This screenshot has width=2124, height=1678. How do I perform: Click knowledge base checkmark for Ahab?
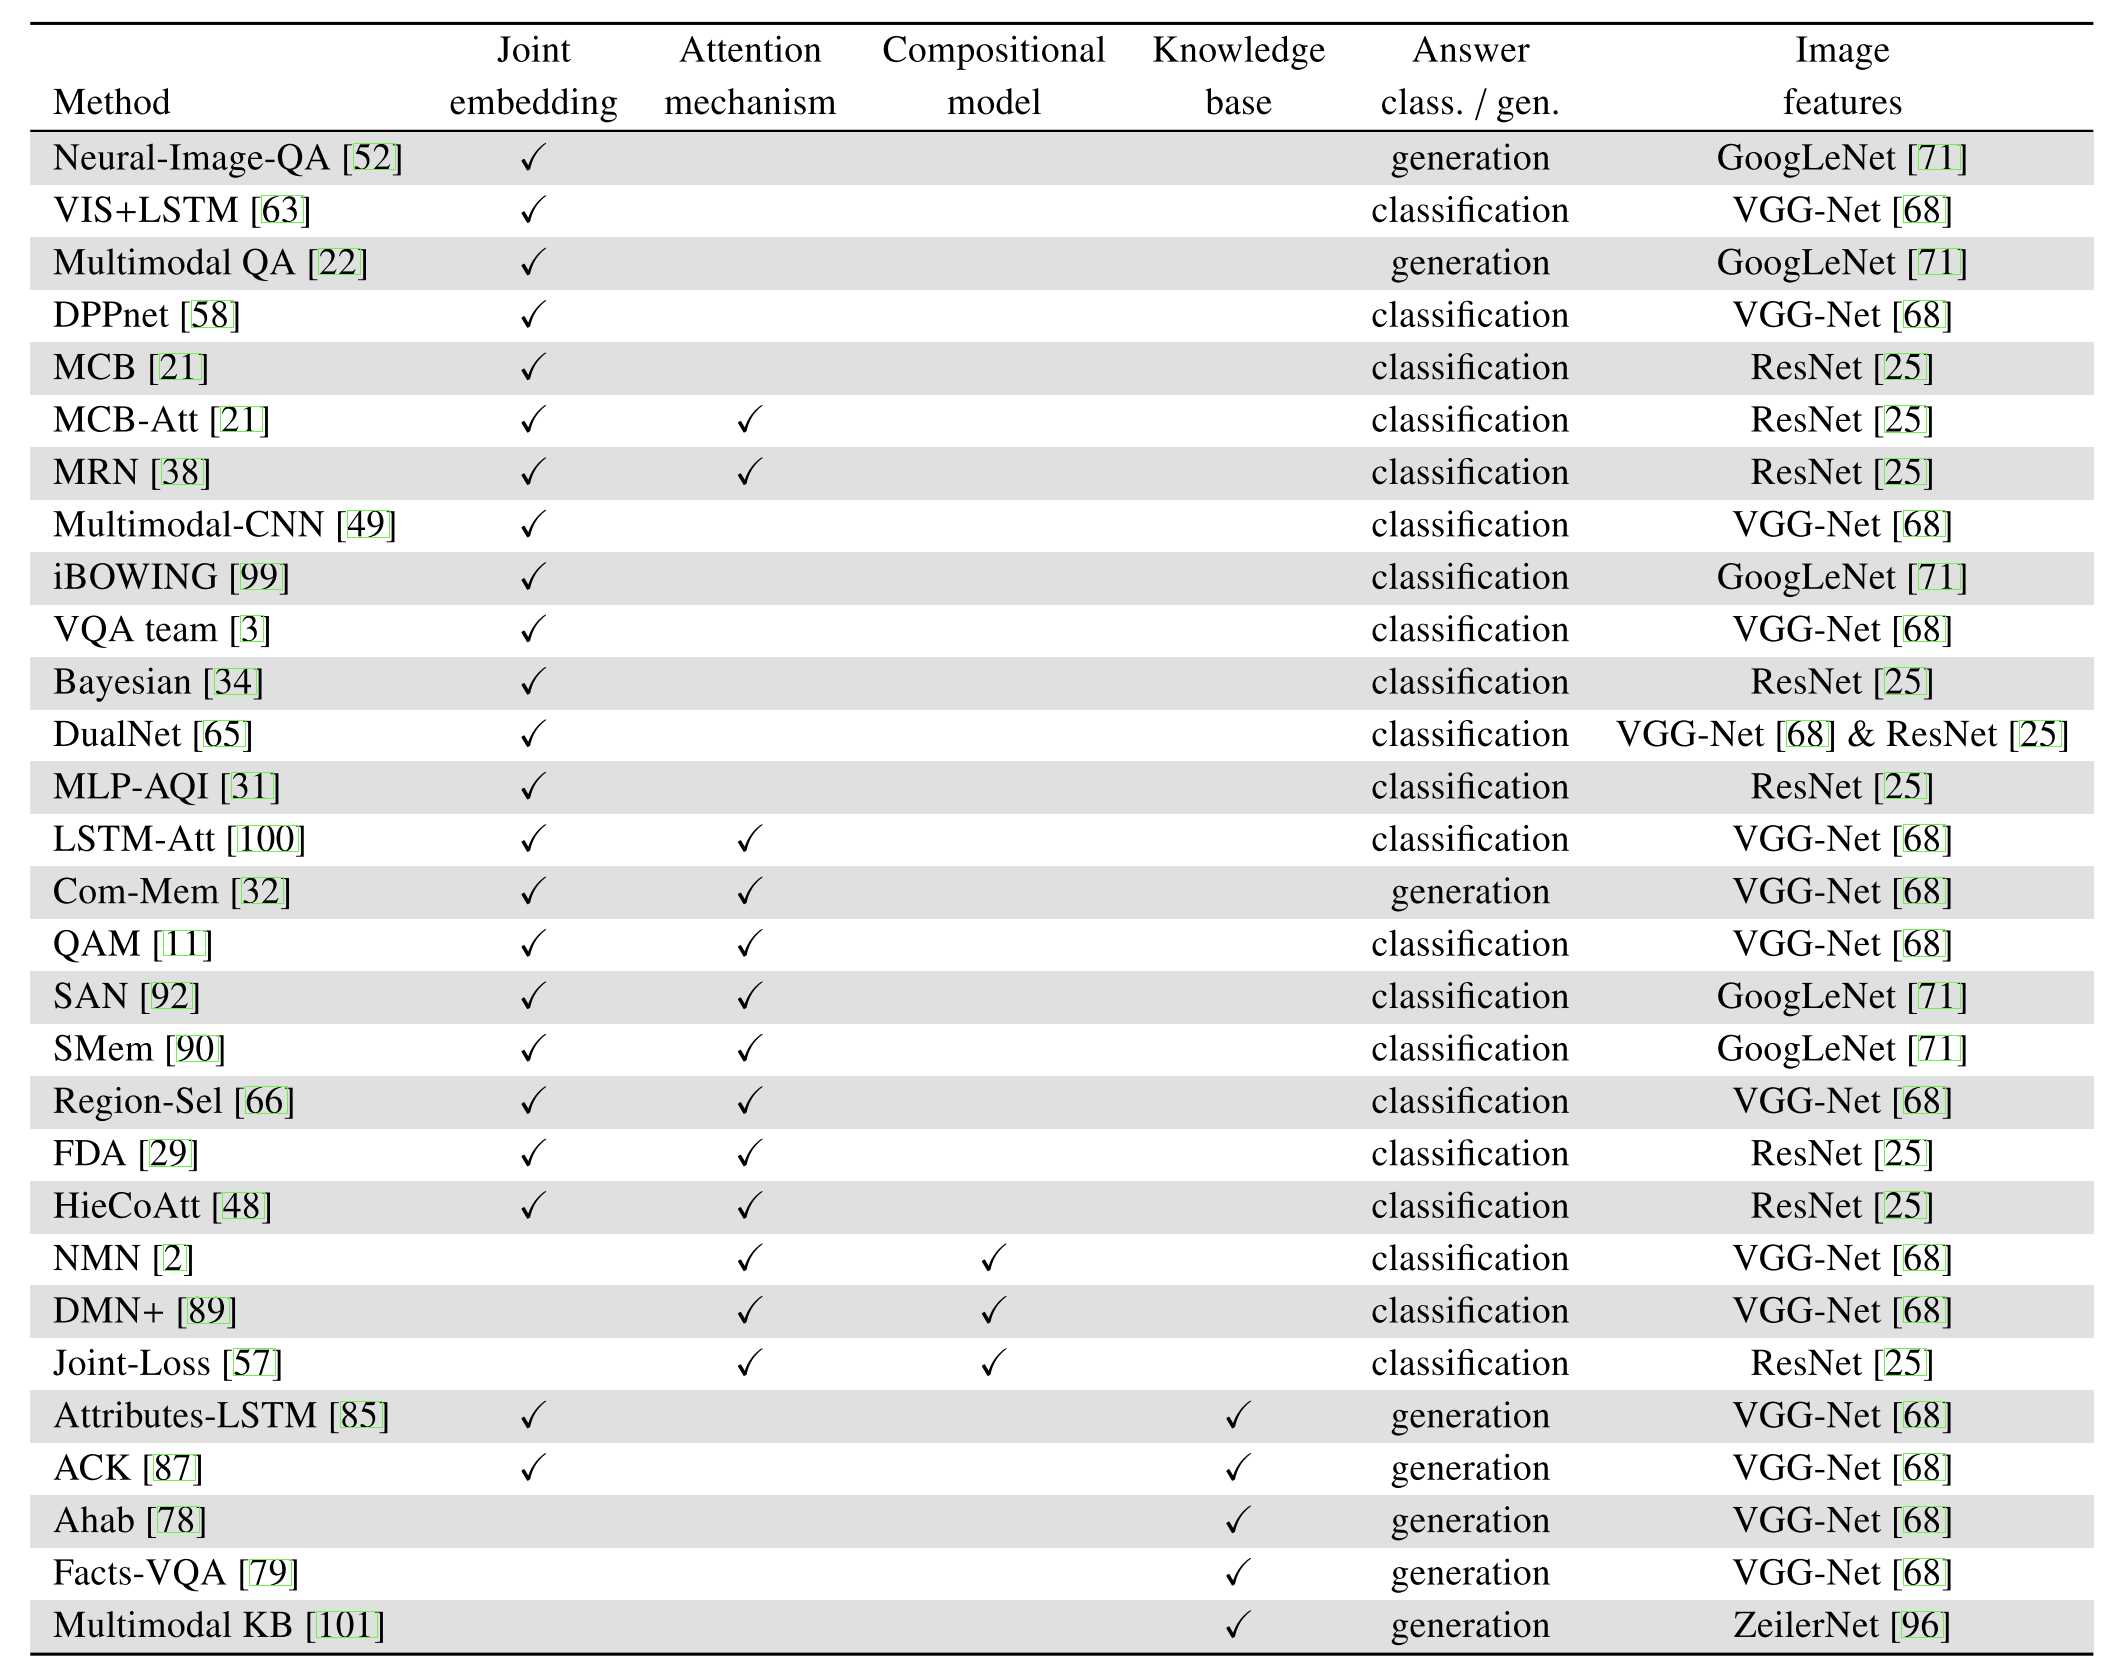click(x=1237, y=1521)
